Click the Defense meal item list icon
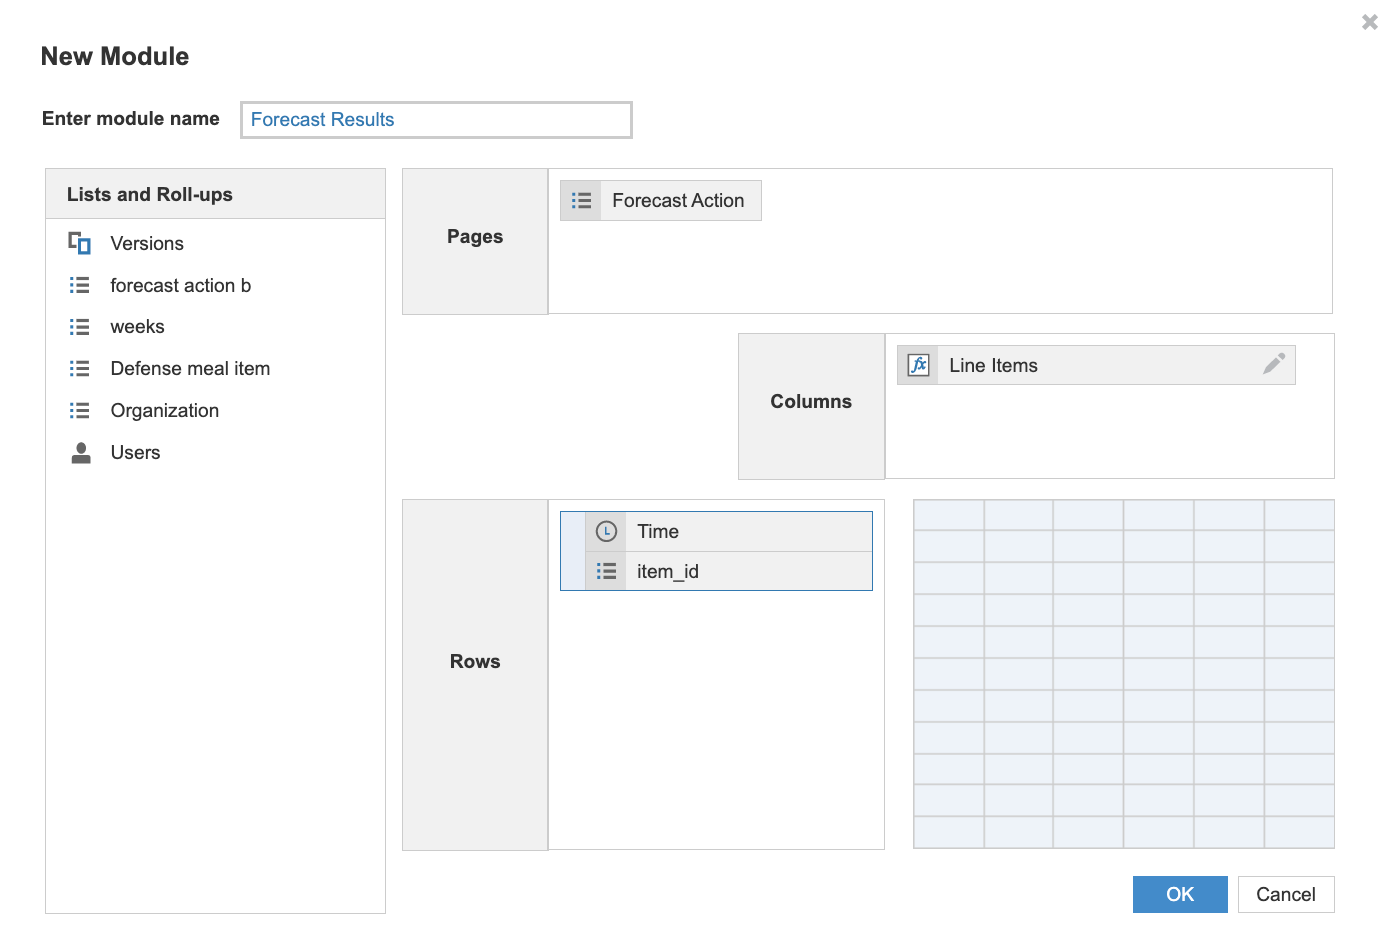 pos(79,368)
